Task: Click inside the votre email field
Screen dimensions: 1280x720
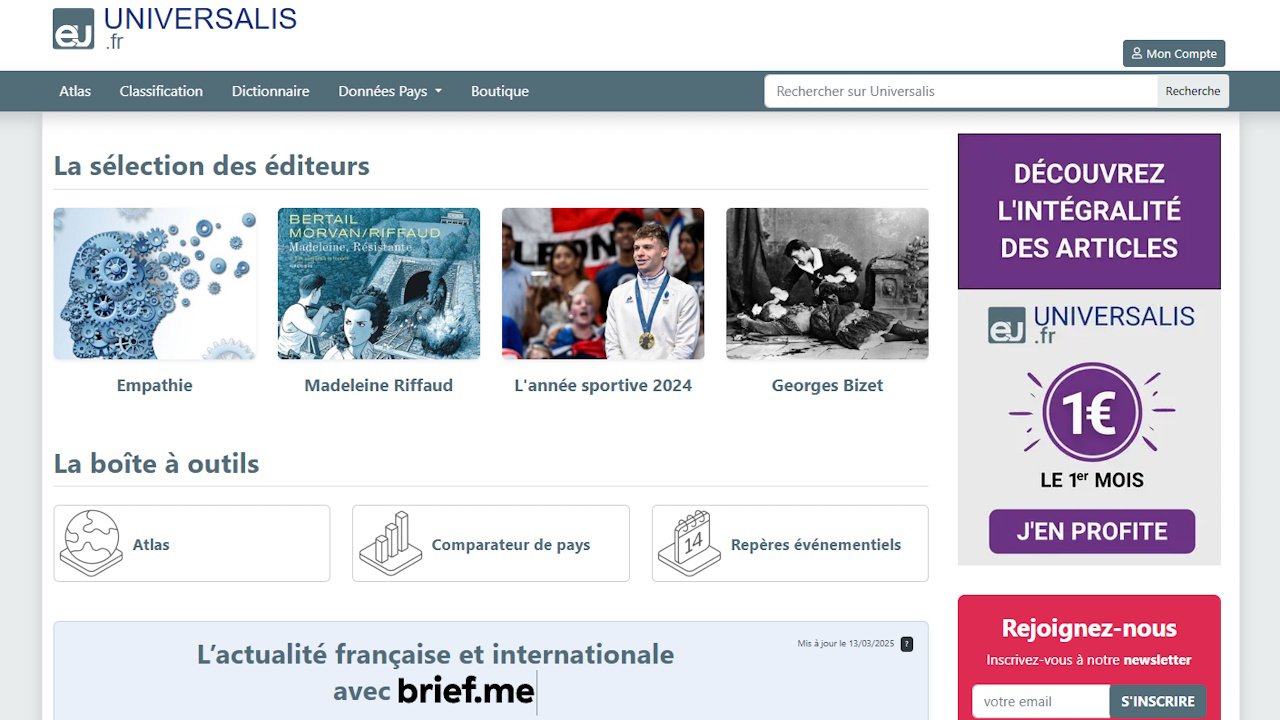Action: pyautogui.click(x=1040, y=701)
